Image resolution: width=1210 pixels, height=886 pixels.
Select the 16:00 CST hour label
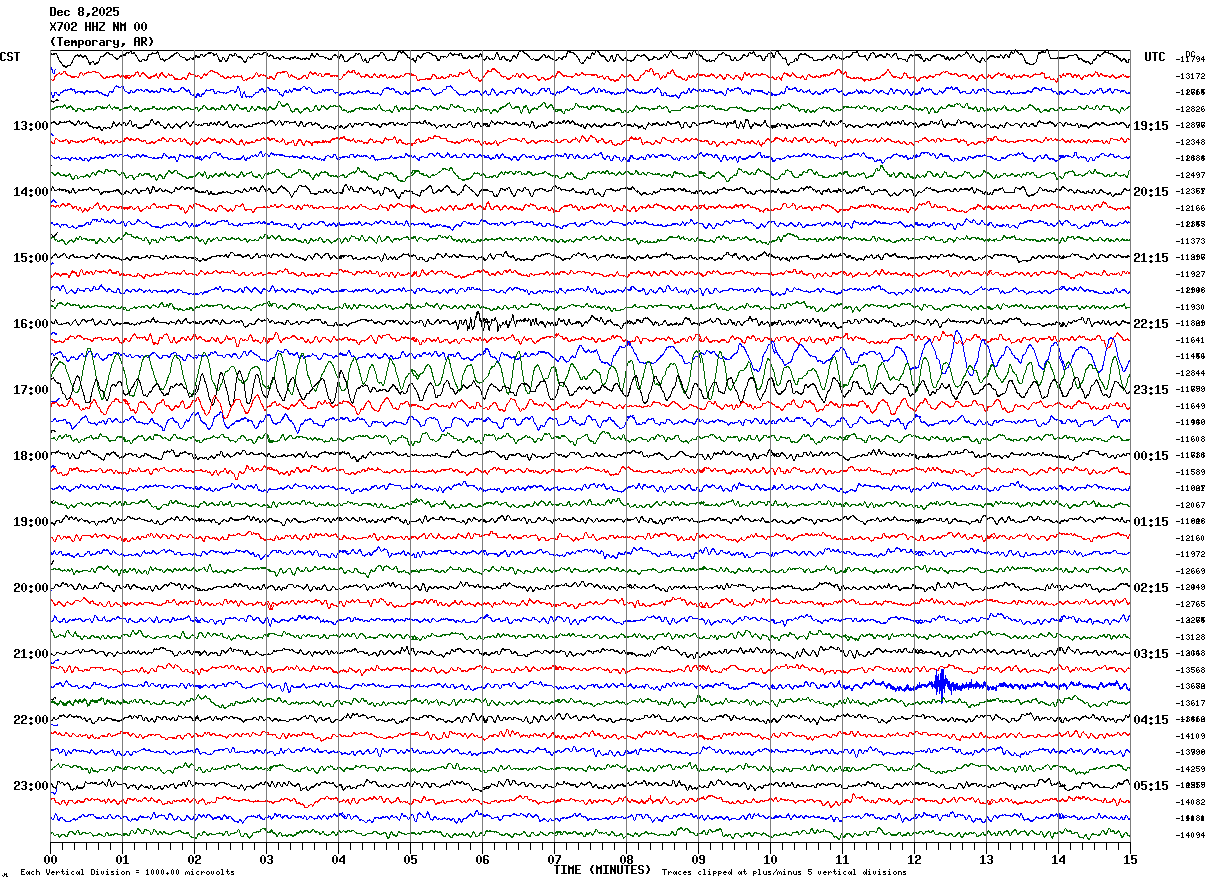click(x=31, y=324)
